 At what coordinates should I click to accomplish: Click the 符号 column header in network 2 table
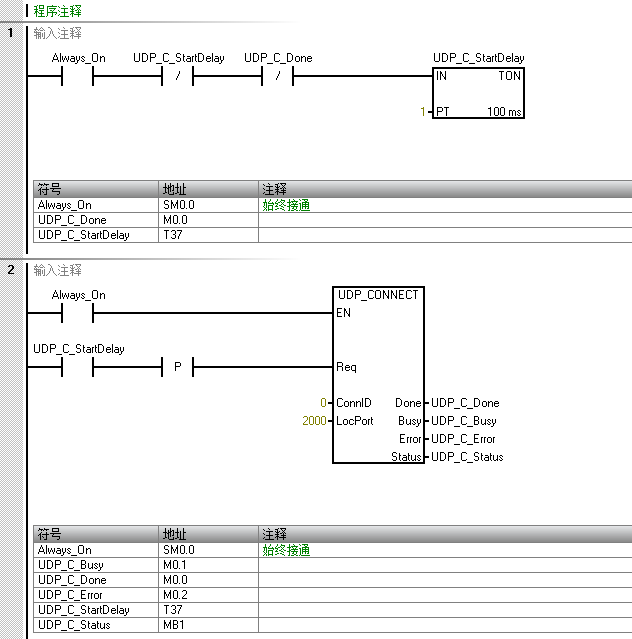coord(96,534)
